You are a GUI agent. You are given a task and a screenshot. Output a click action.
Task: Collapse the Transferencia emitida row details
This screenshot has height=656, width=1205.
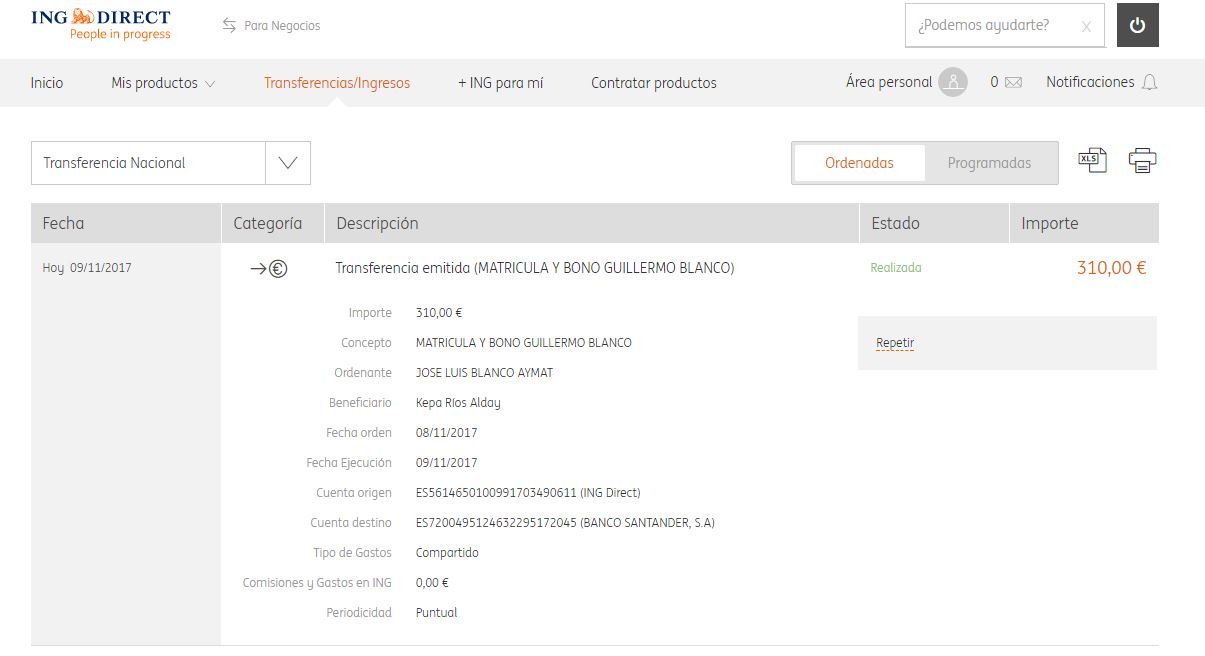534,268
